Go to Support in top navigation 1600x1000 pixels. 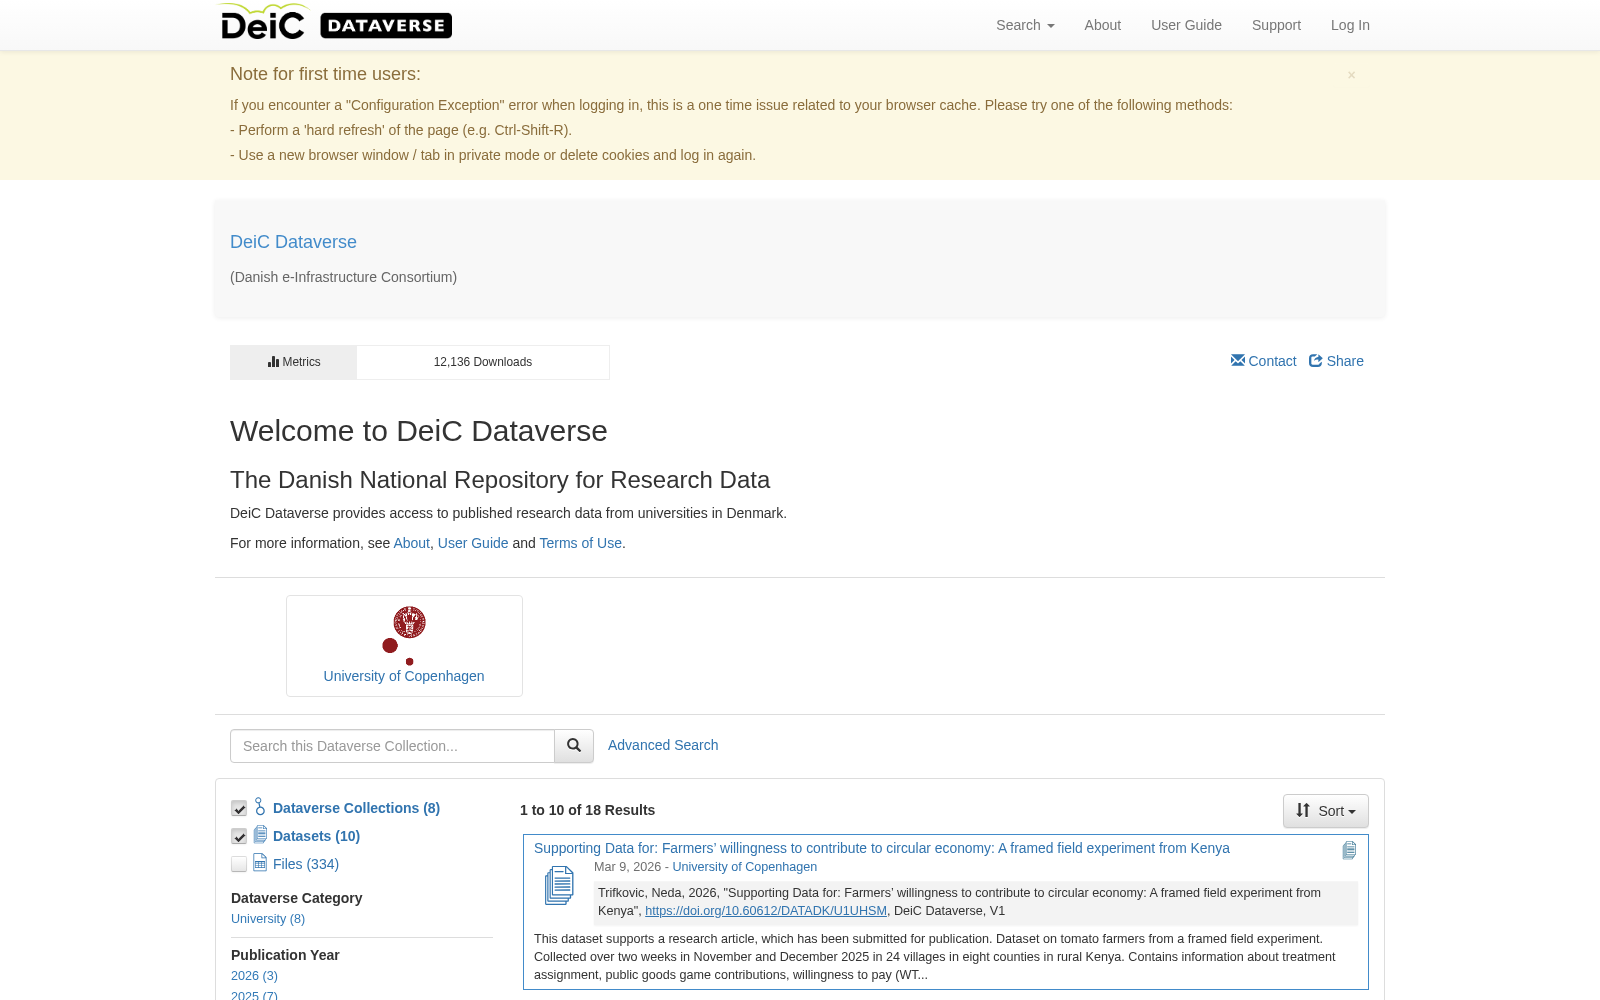[x=1276, y=25]
